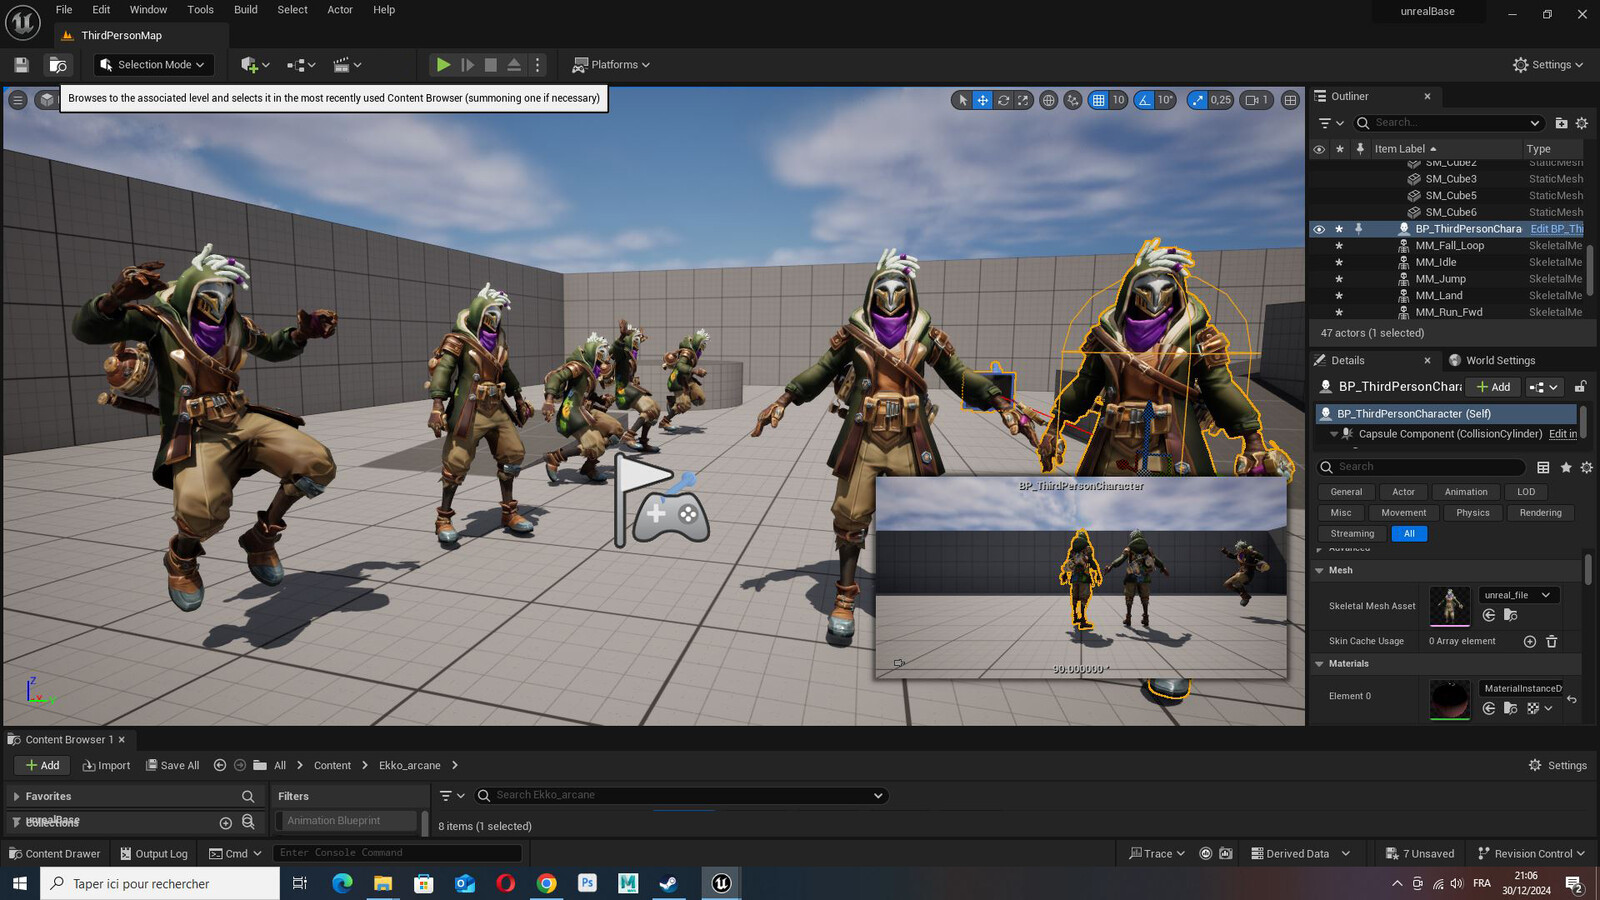Toggle rotation angle snapping
Image resolution: width=1600 pixels, height=900 pixels.
(x=1144, y=100)
